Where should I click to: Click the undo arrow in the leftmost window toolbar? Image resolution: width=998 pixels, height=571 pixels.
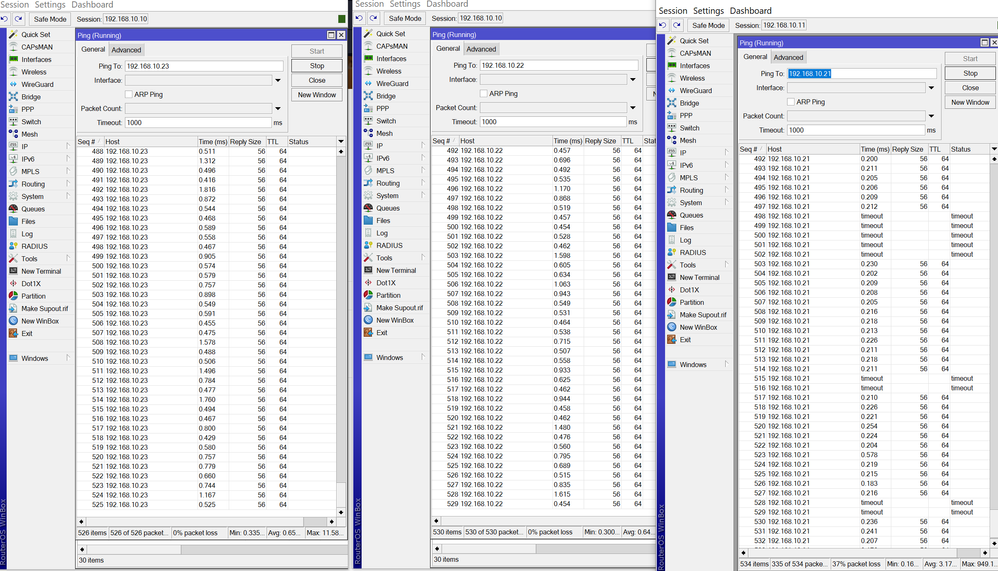pos(6,19)
